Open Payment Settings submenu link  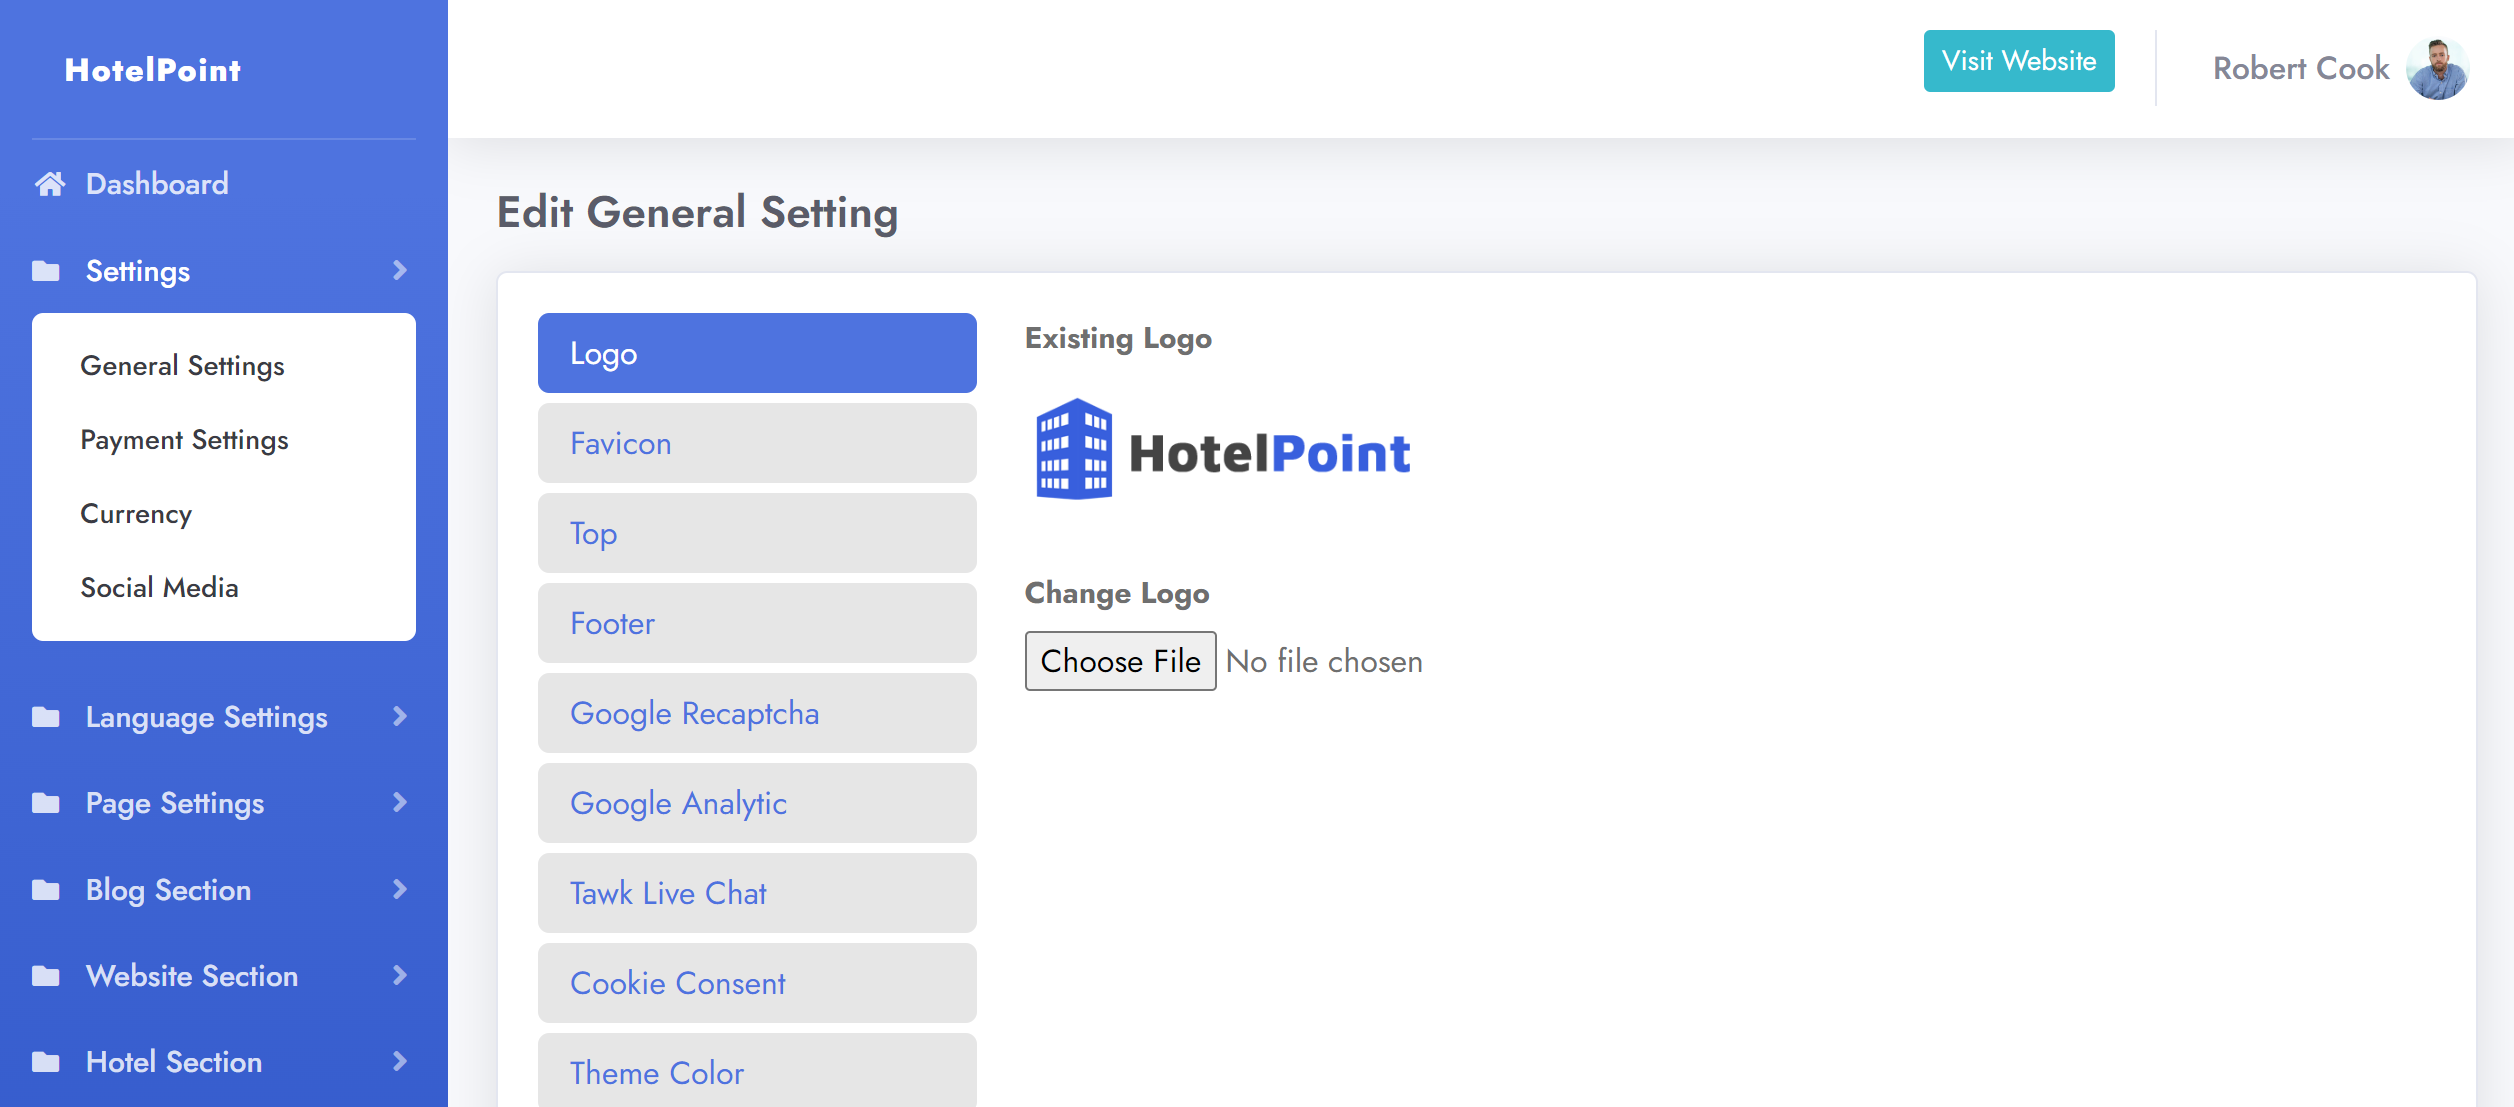(x=184, y=440)
